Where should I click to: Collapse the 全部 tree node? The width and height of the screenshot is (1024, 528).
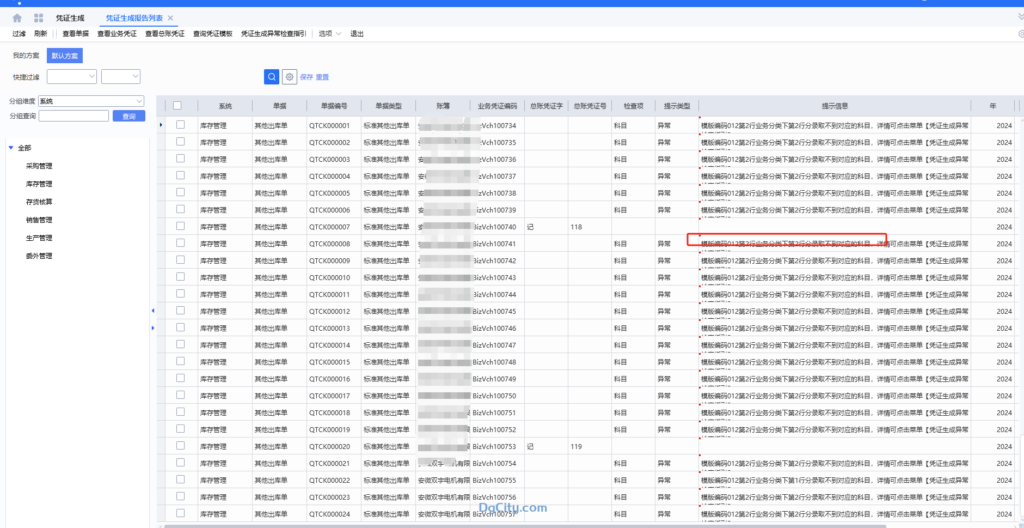tap(11, 148)
